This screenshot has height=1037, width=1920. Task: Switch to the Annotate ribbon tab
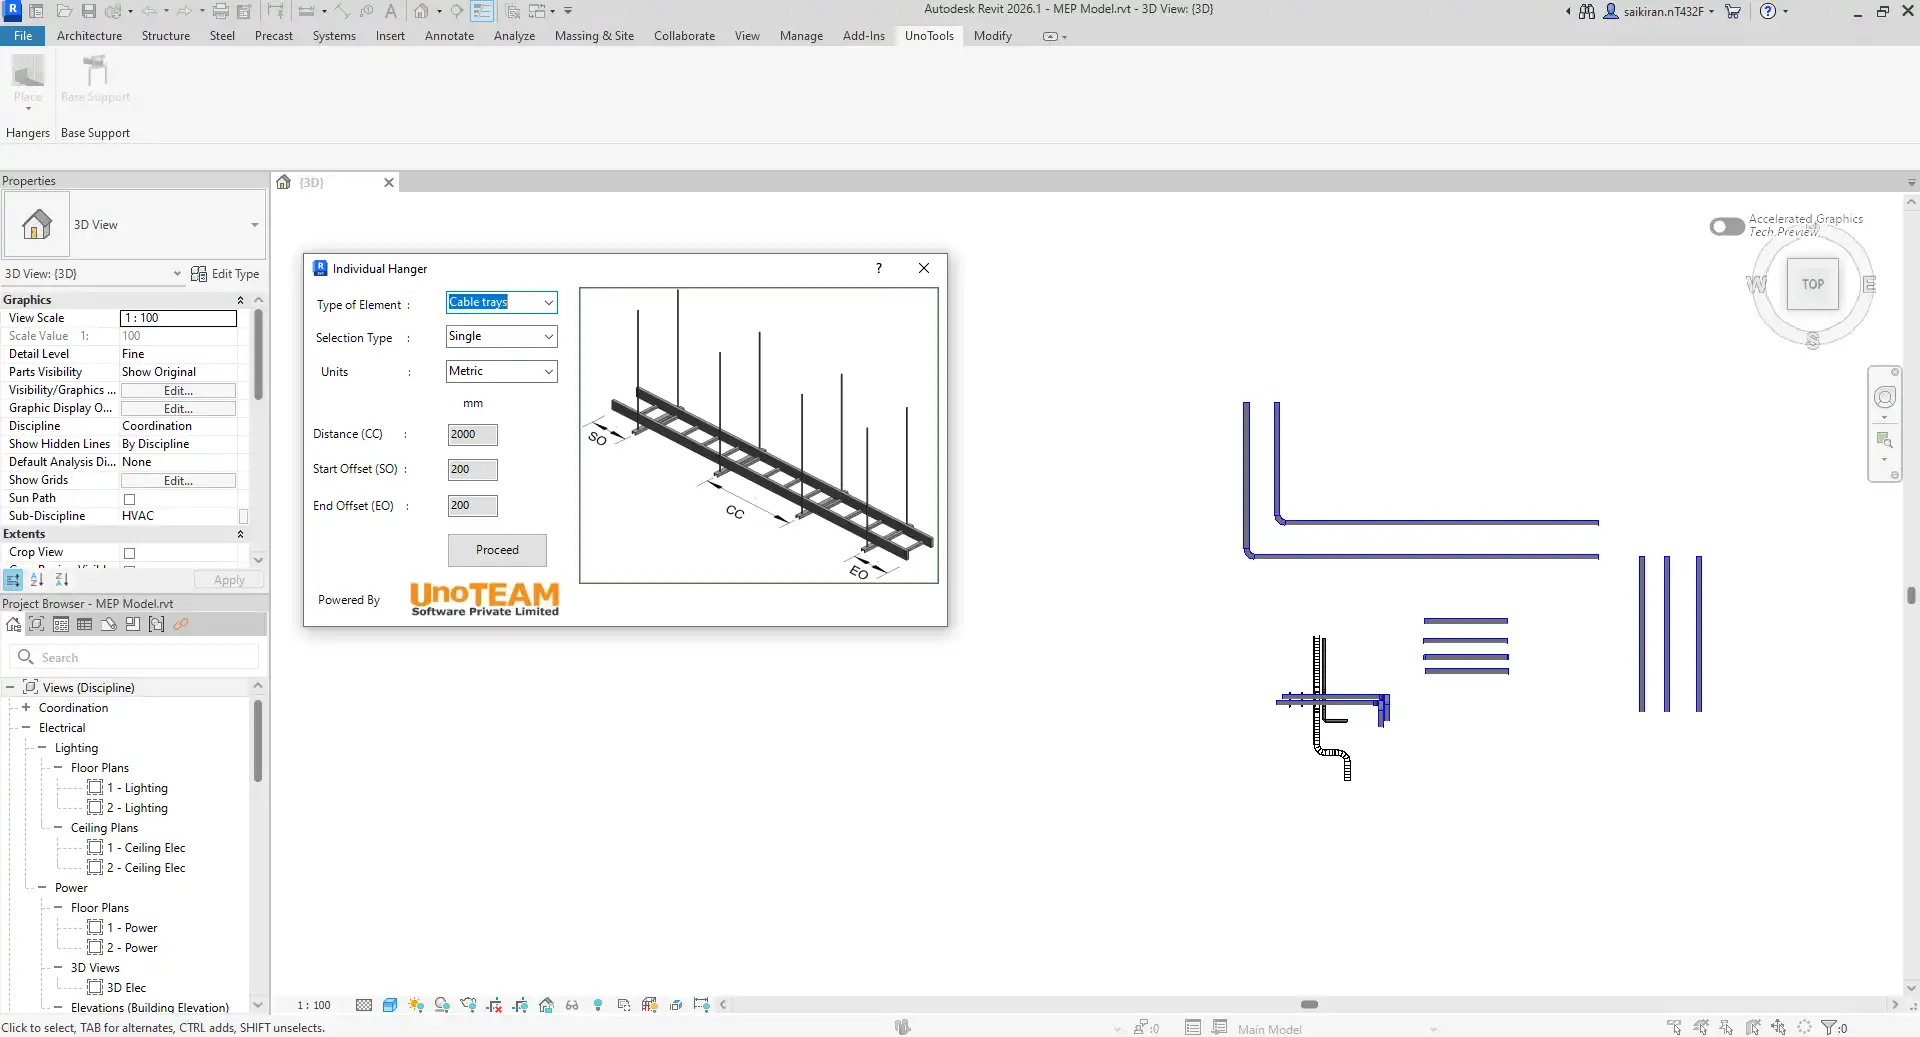coord(449,36)
